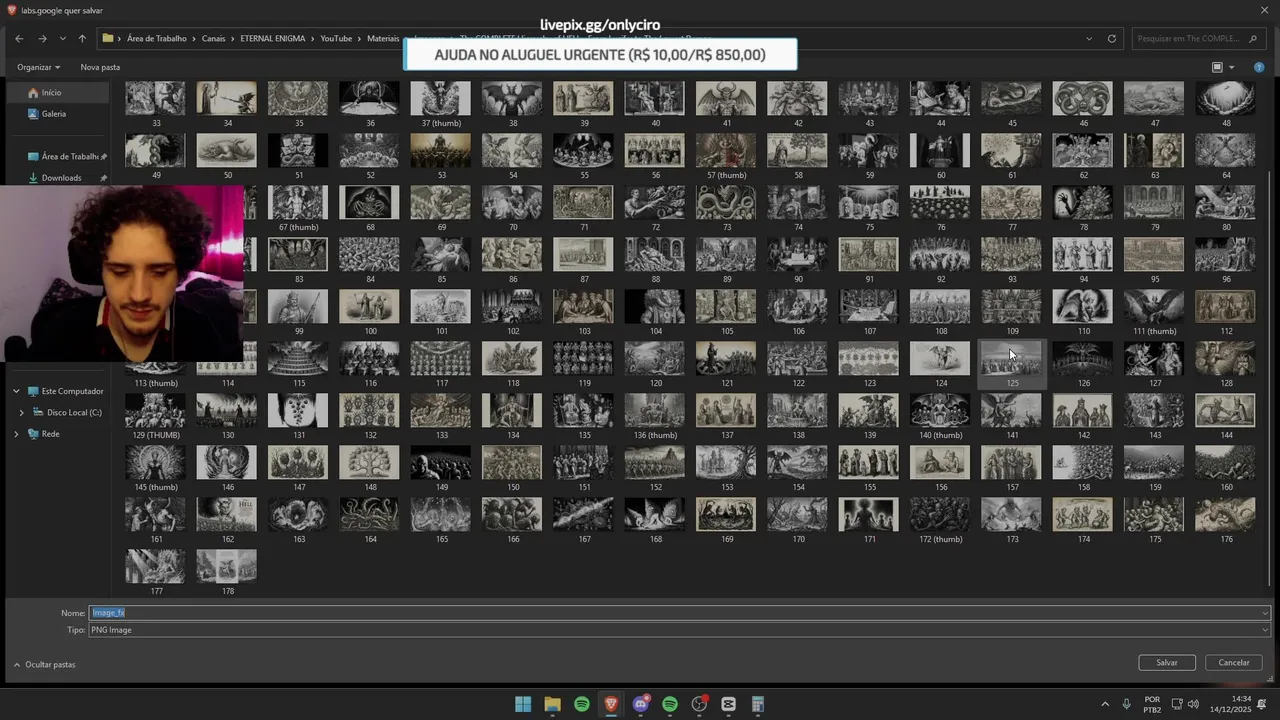Screen dimensions: 1280x720
Task: Jump to Área de Trabalho in the breadcrumb
Action: tap(157, 39)
